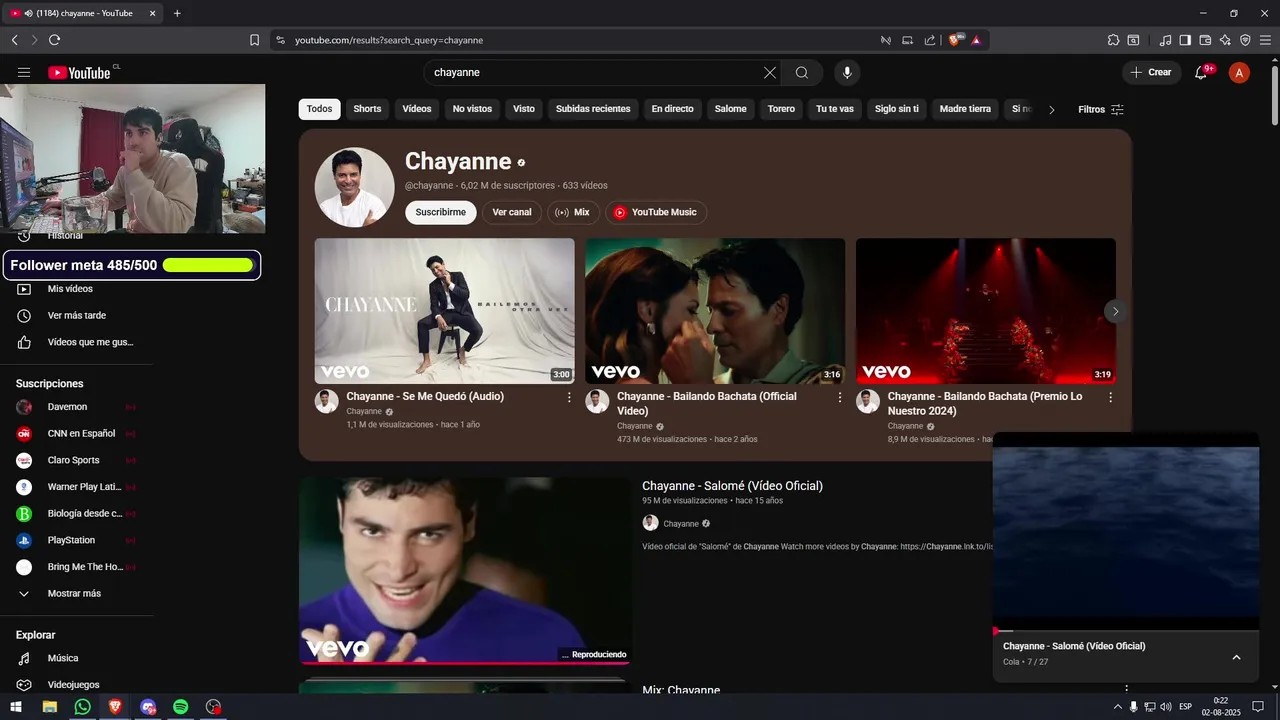This screenshot has height=720, width=1280.
Task: Select the Madre tierra chip
Action: point(965,109)
